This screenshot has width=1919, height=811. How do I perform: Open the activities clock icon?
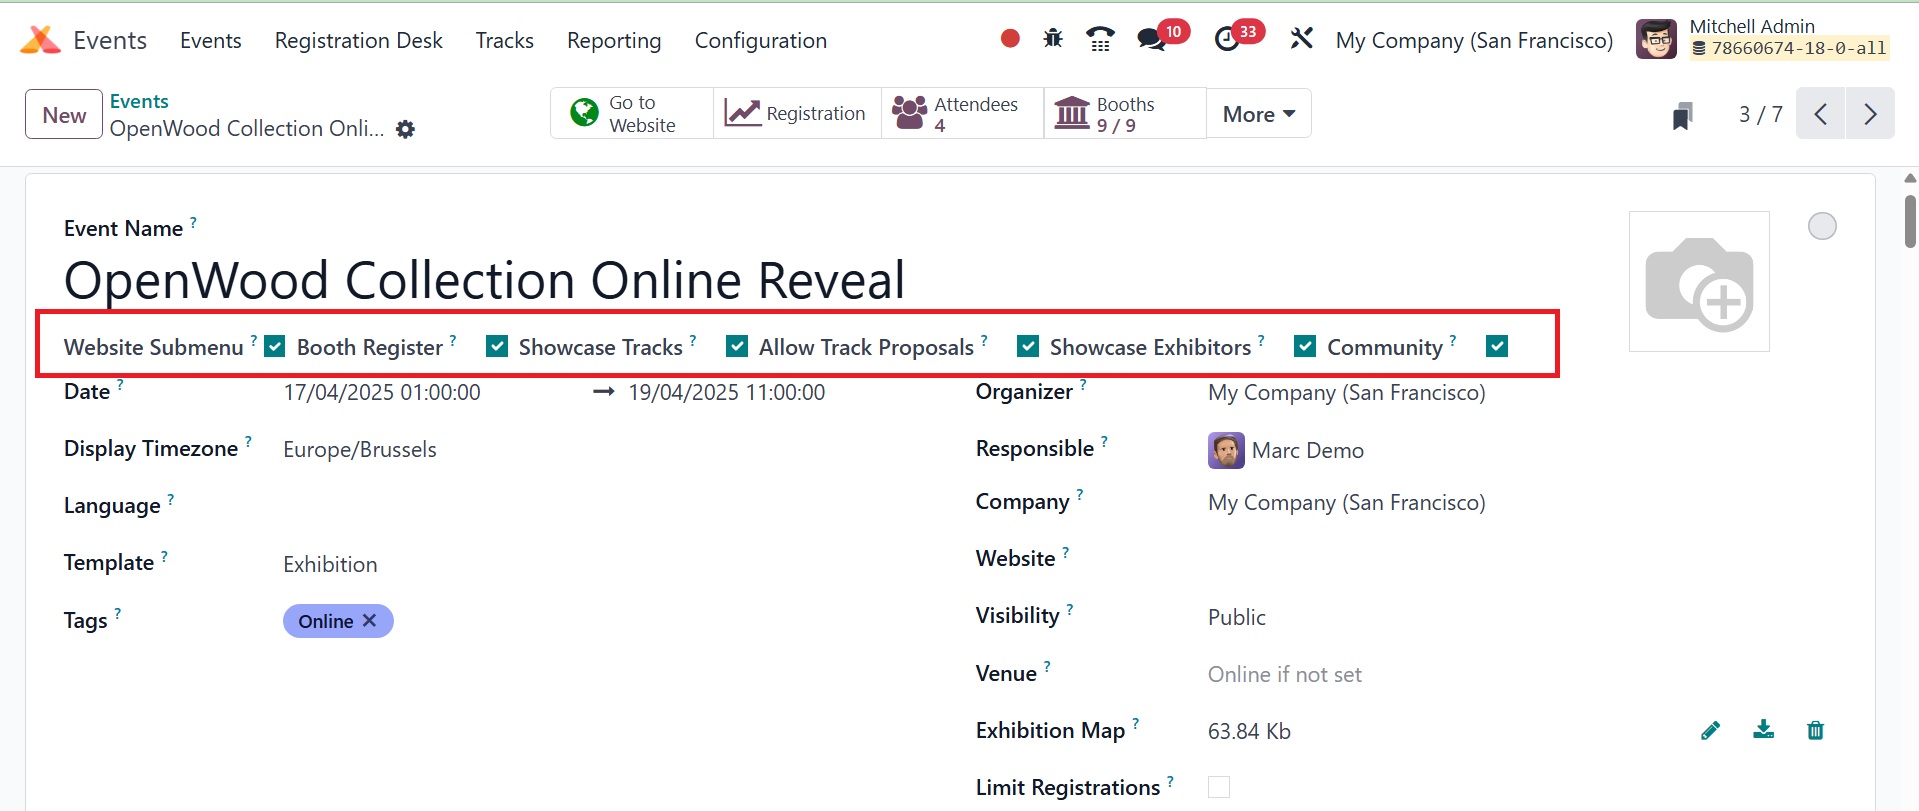click(1227, 40)
